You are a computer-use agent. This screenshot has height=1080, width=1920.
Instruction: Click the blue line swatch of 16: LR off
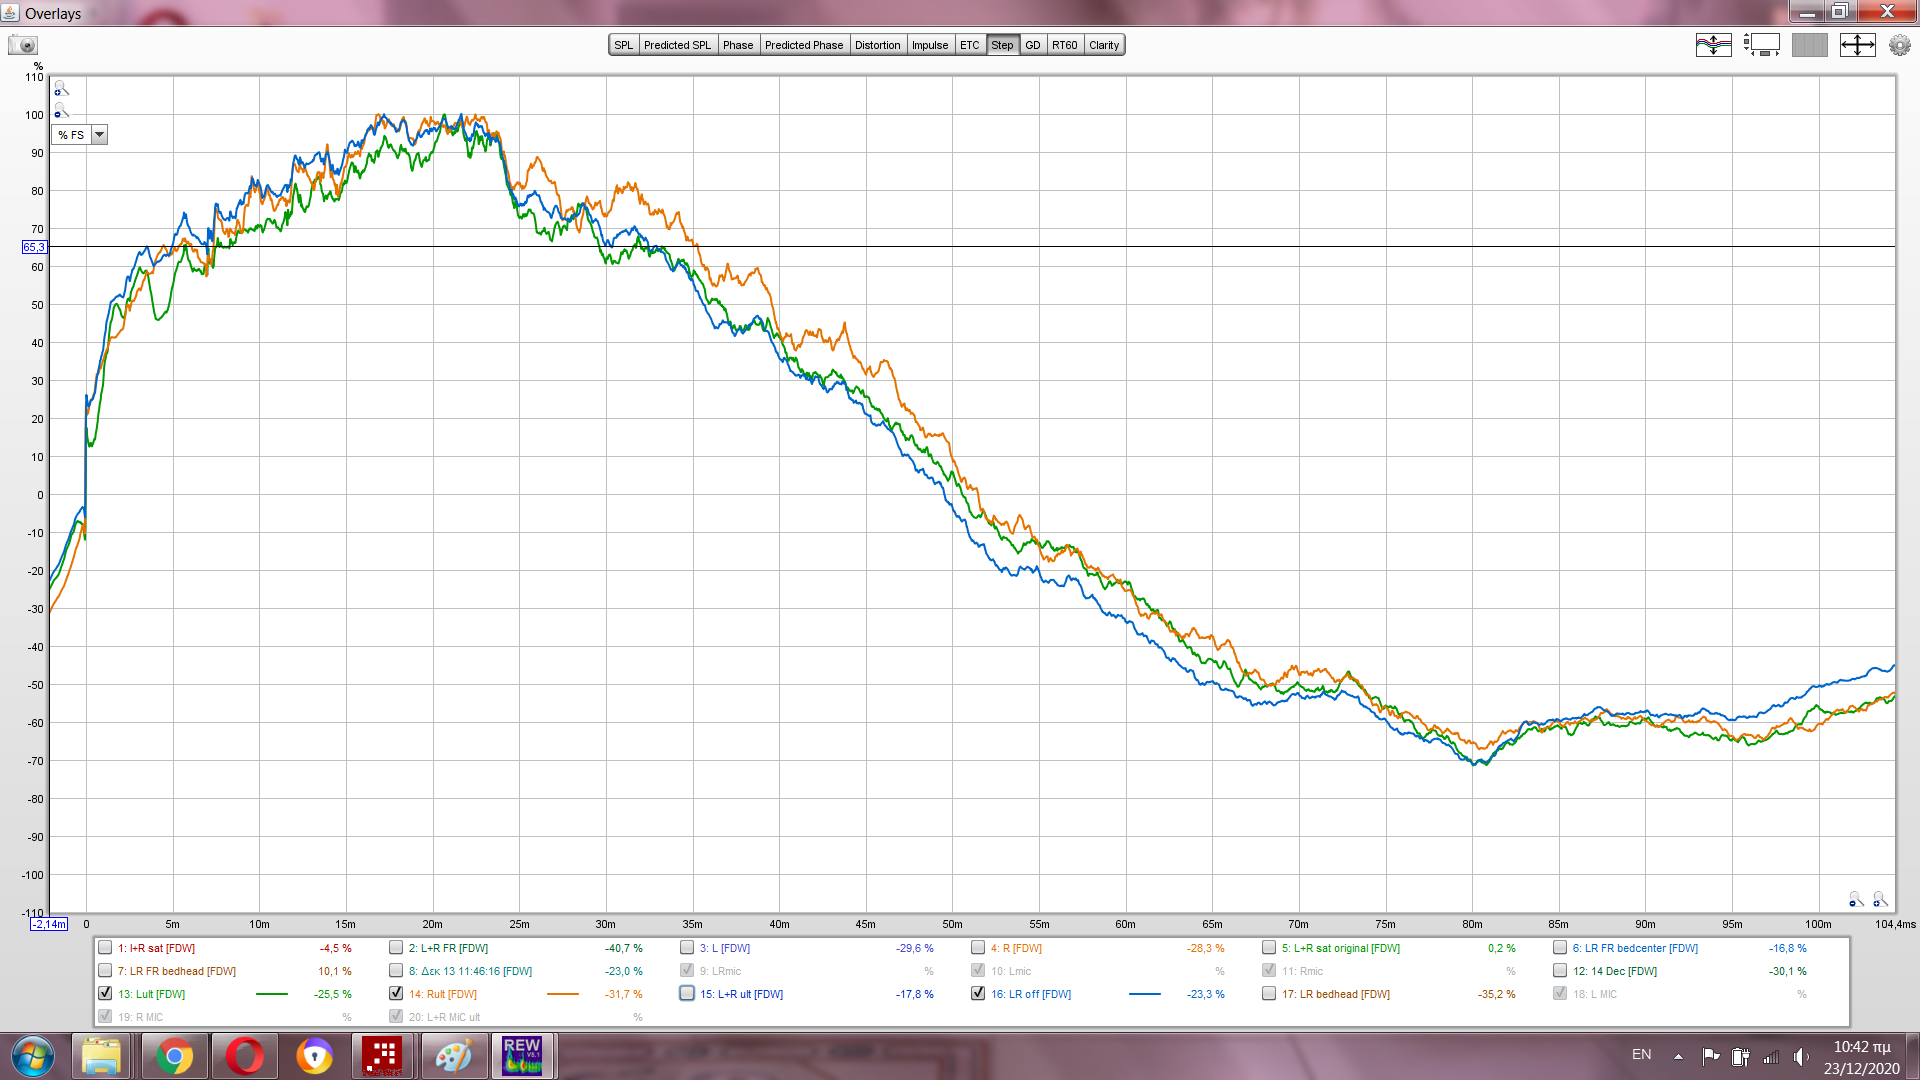point(1144,994)
